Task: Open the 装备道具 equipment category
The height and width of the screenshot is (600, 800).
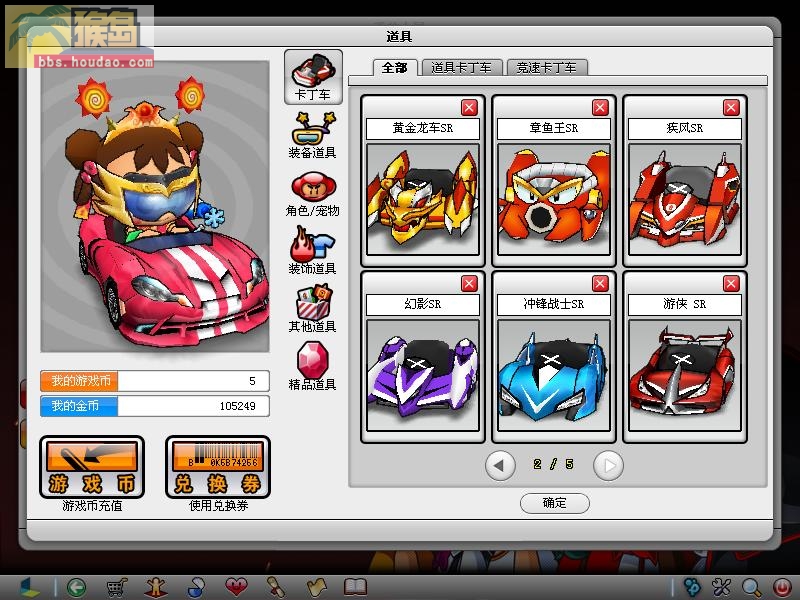Action: tap(313, 136)
